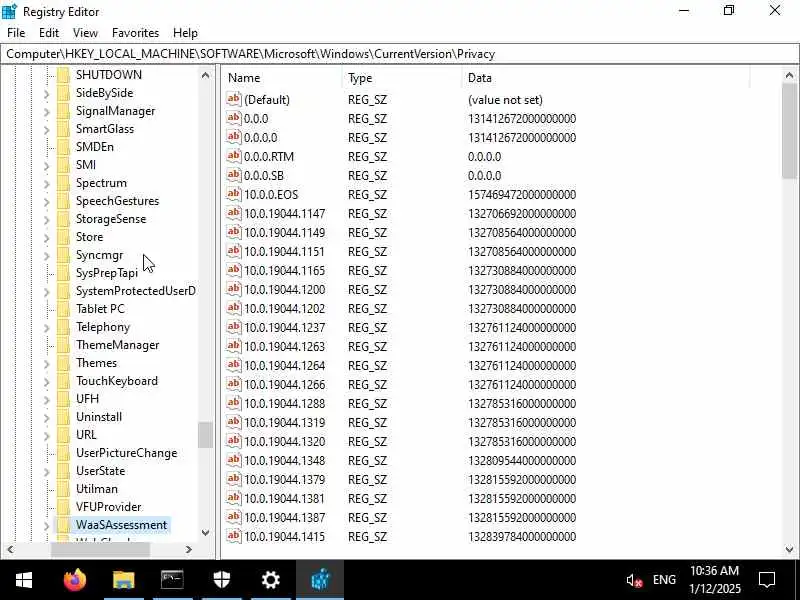The image size is (800, 600).
Task: Click the ab icon beside 0.0.0 value
Action: (x=234, y=118)
